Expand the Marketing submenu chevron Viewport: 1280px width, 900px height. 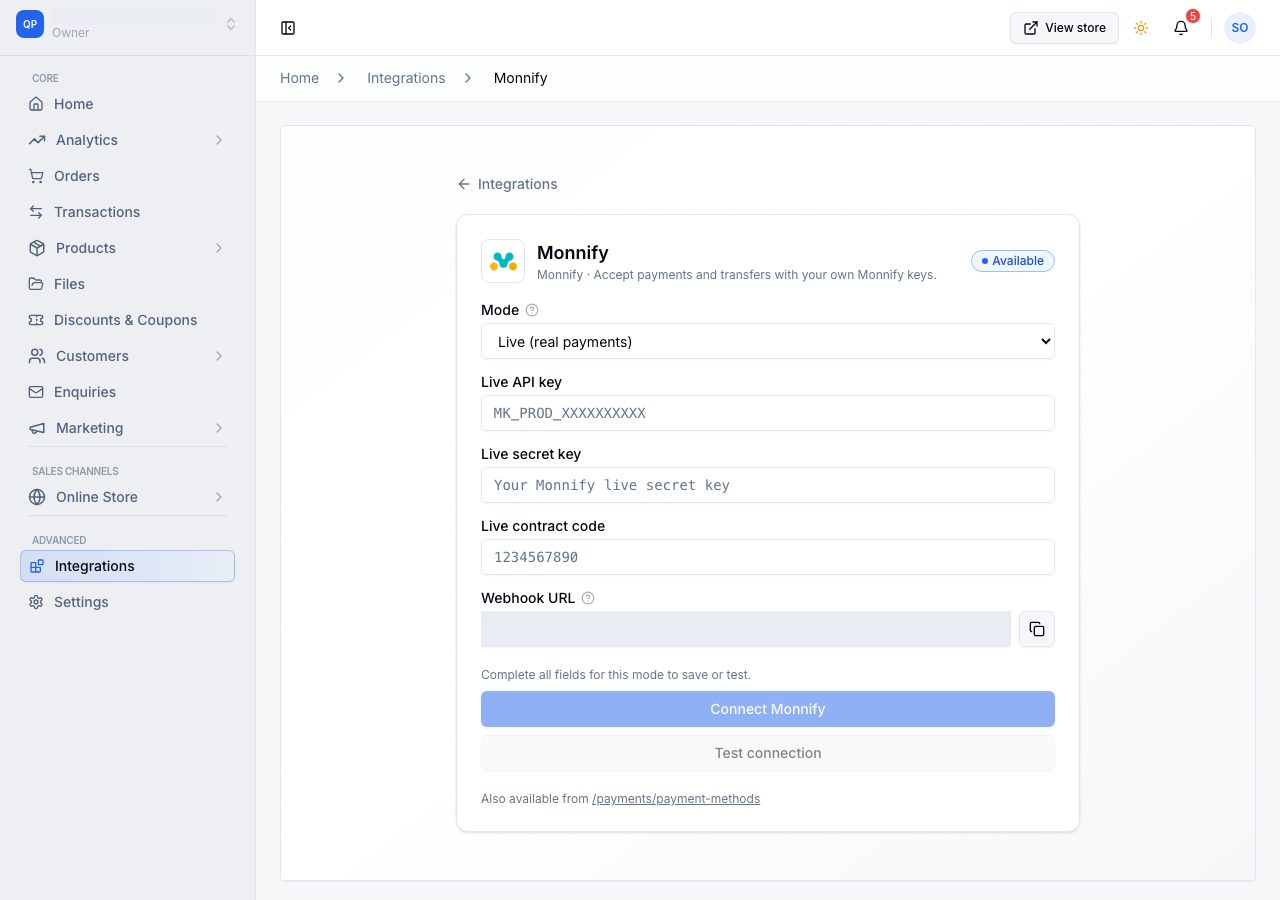218,428
